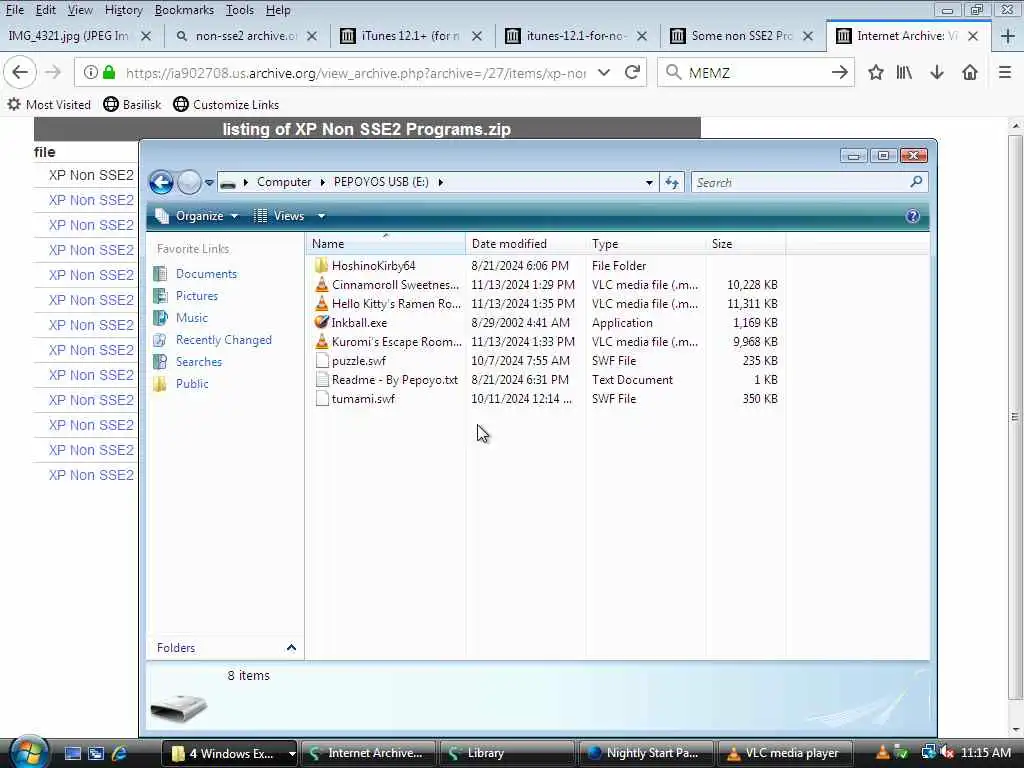Screen dimensions: 1024x768
Task: Sort by Size column header
Action: tap(745, 244)
